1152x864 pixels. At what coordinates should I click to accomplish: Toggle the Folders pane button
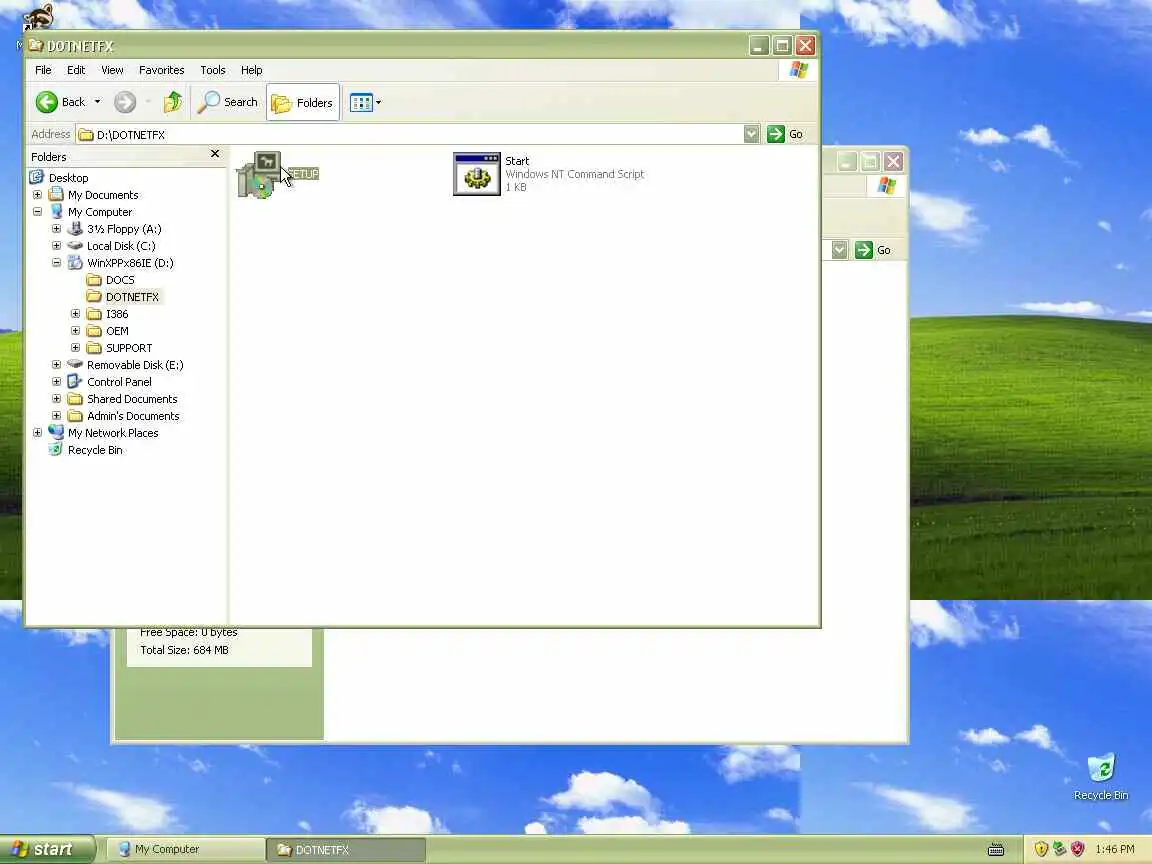point(303,102)
